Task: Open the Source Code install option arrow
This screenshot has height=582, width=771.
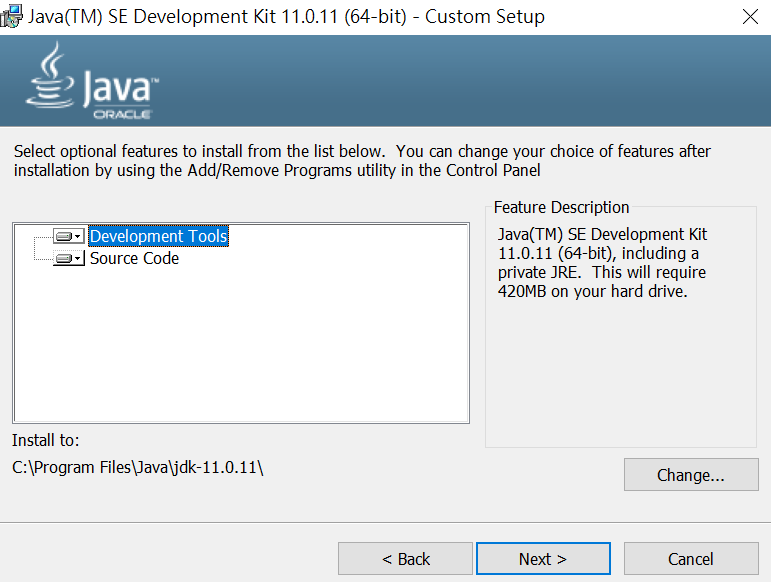Action: click(78, 259)
